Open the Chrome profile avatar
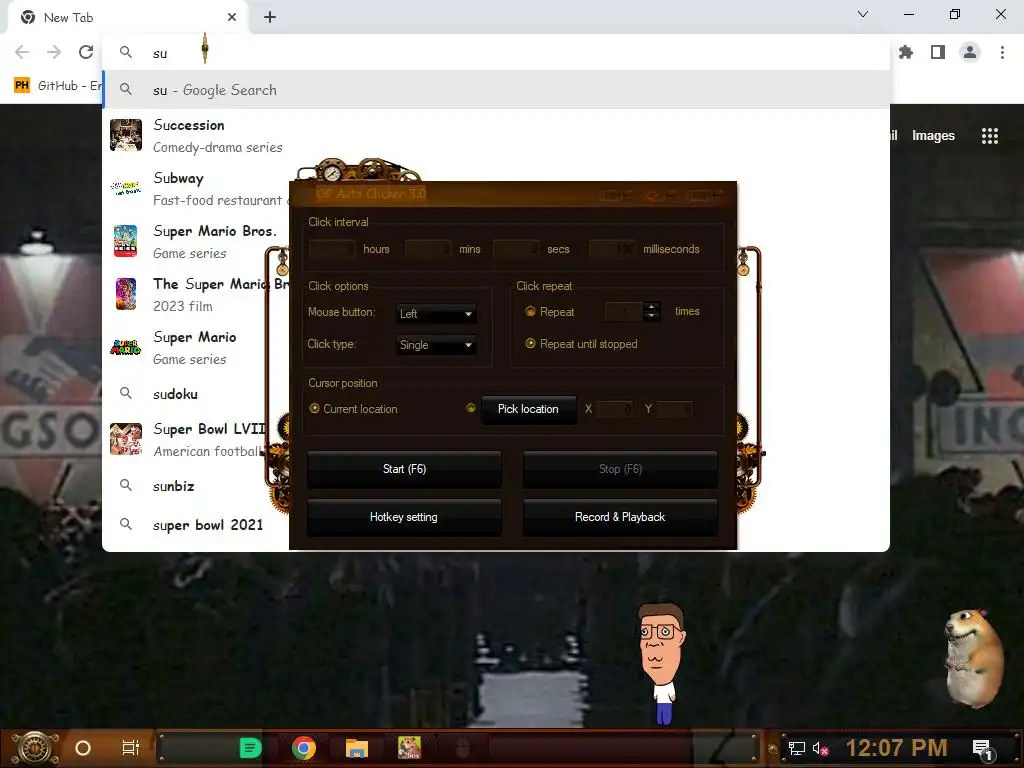The width and height of the screenshot is (1024, 768). [x=970, y=52]
